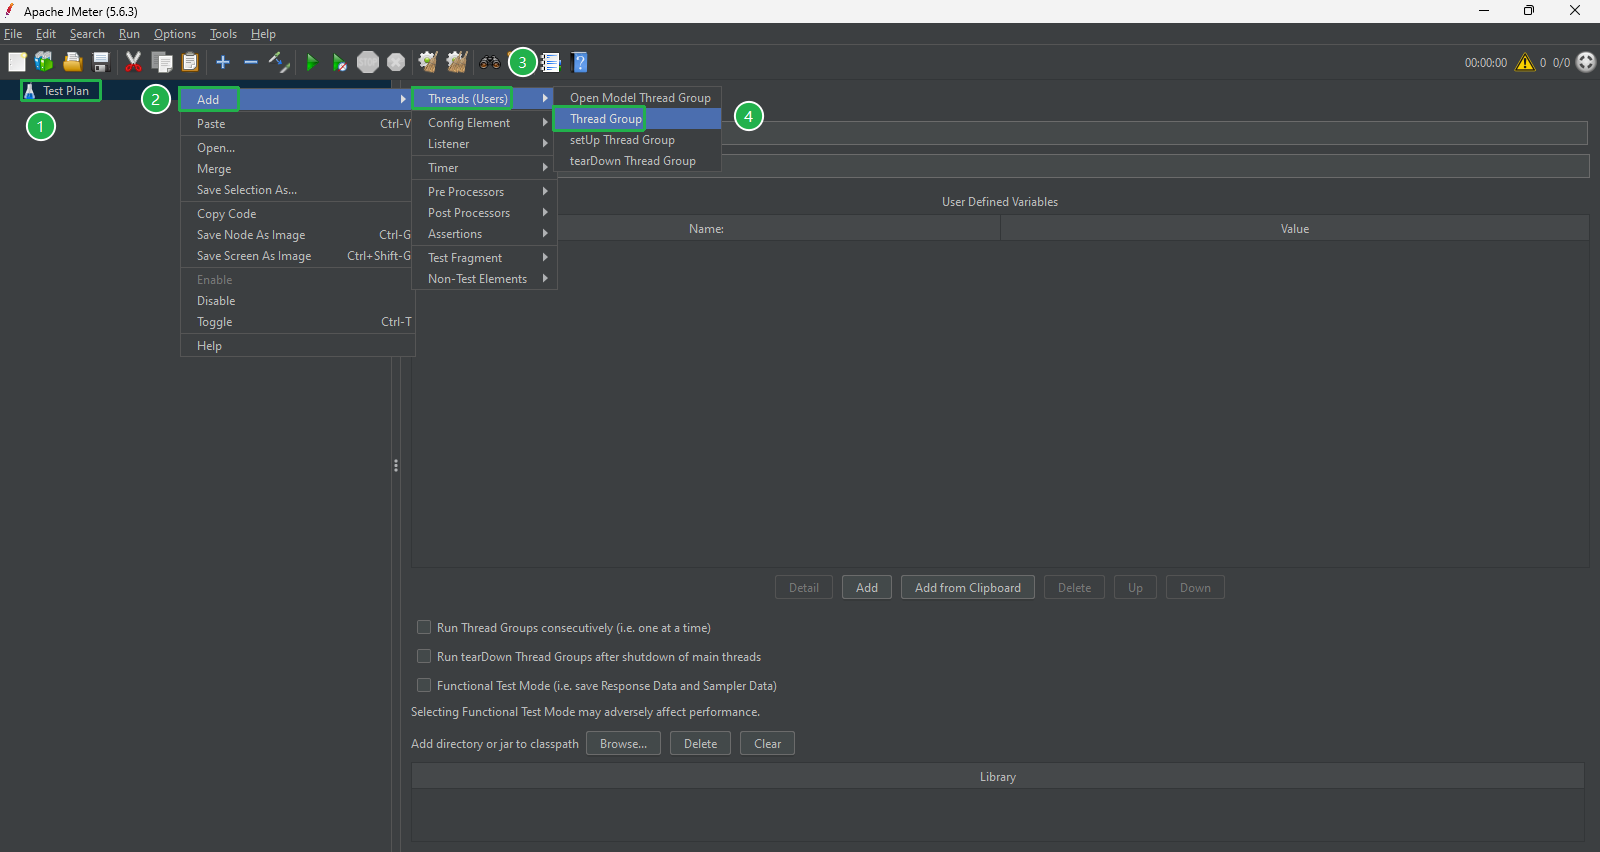Click Add button under variables table
Viewport: 1600px width, 852px height.
click(x=867, y=587)
